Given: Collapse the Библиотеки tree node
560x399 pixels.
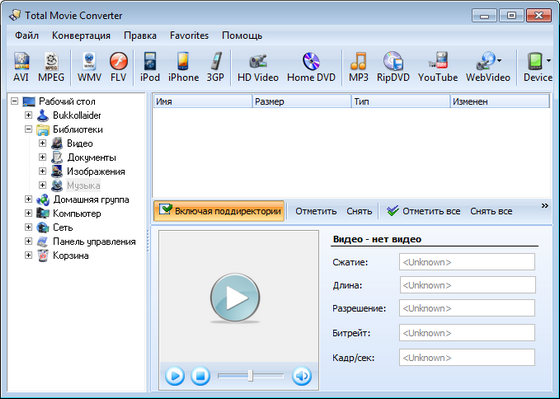Looking at the screenshot, I should click(x=29, y=129).
